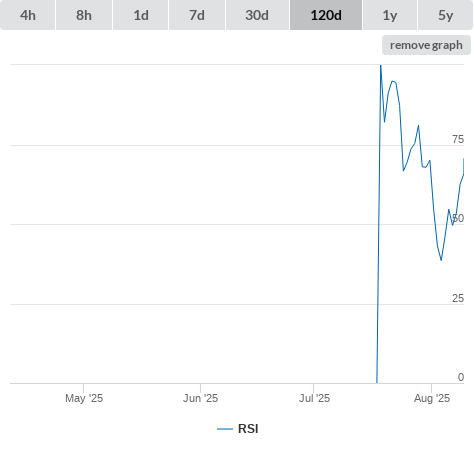Choose the 7d time range tab
474x455 pixels.
point(197,15)
